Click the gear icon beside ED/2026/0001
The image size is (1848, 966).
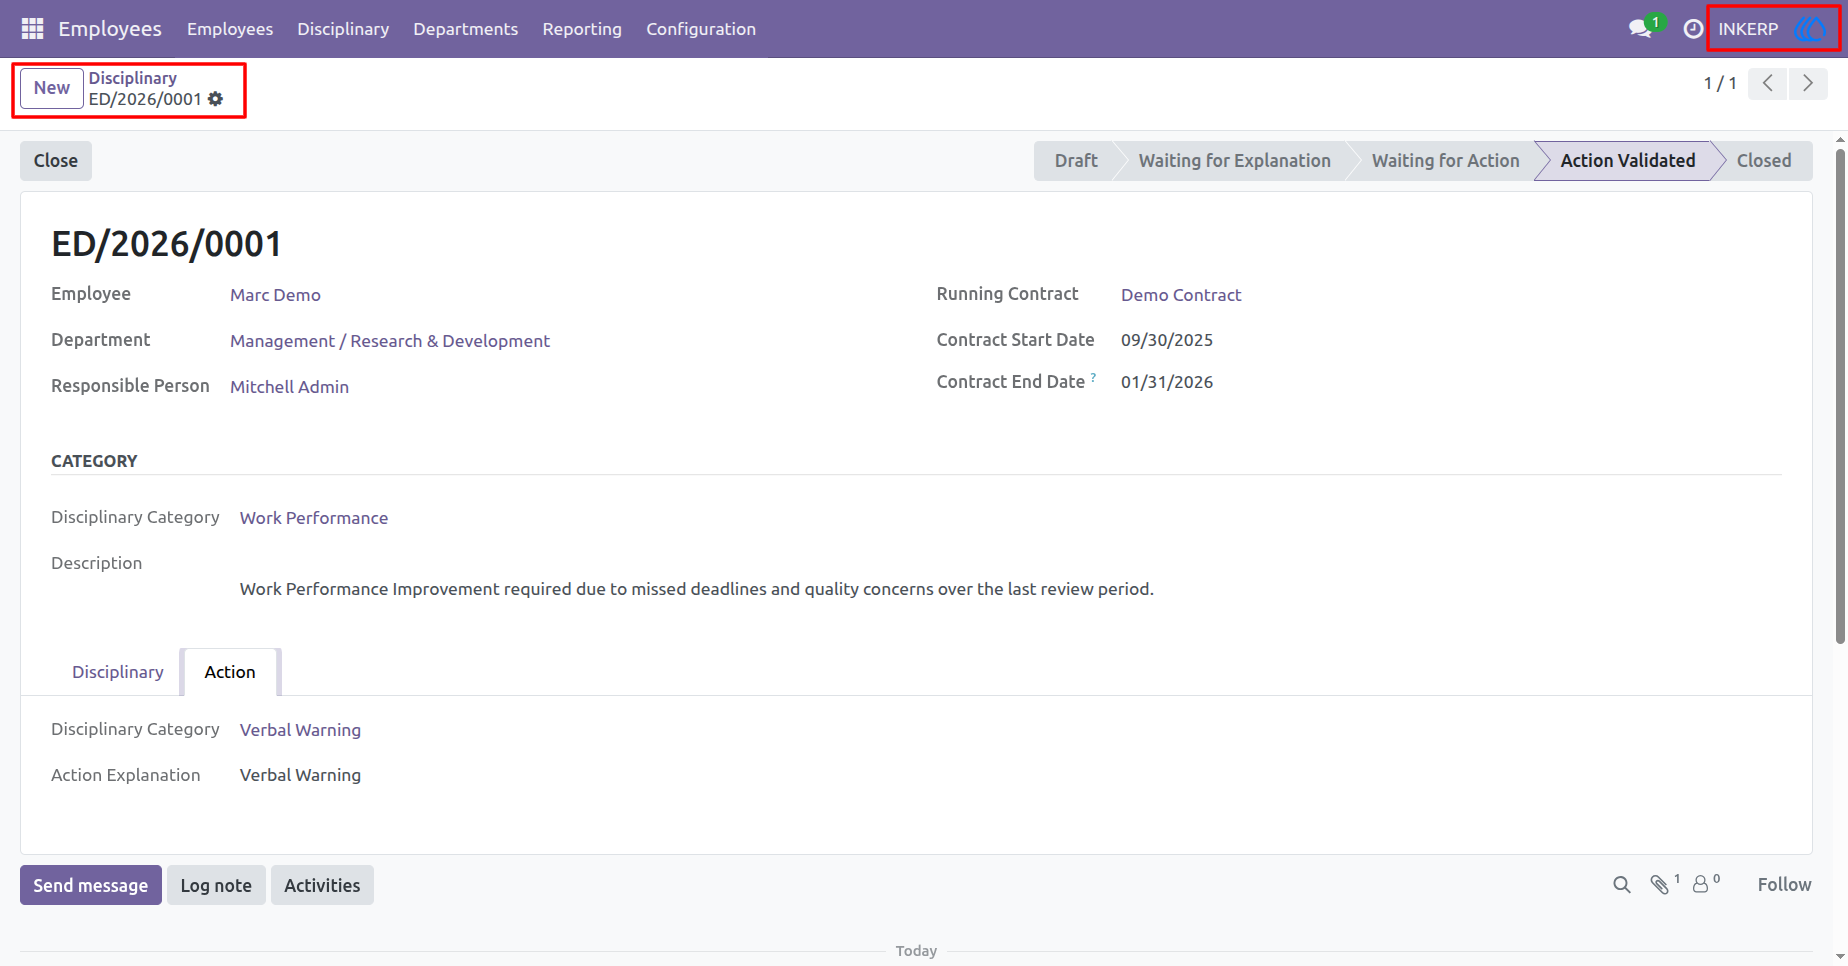tap(216, 99)
